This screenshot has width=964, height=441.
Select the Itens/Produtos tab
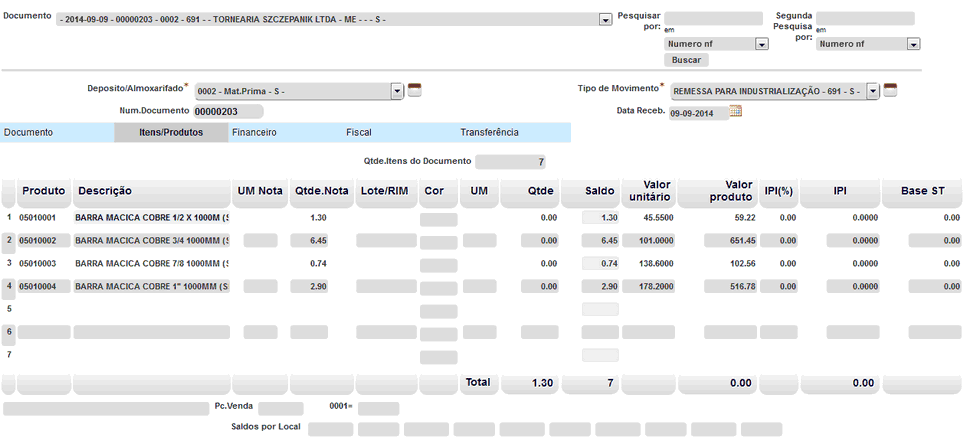(x=171, y=132)
